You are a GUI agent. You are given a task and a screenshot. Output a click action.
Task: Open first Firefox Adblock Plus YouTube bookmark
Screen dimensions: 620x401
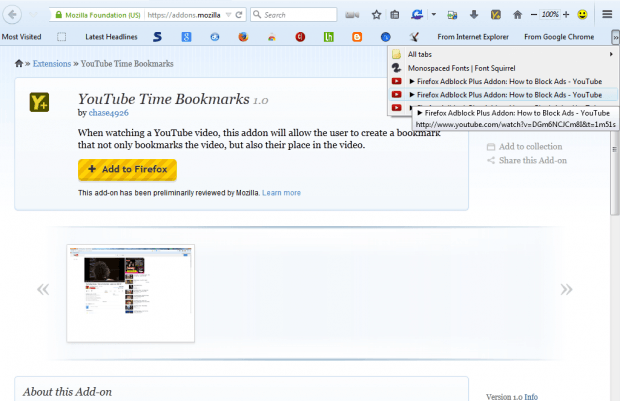(x=503, y=81)
